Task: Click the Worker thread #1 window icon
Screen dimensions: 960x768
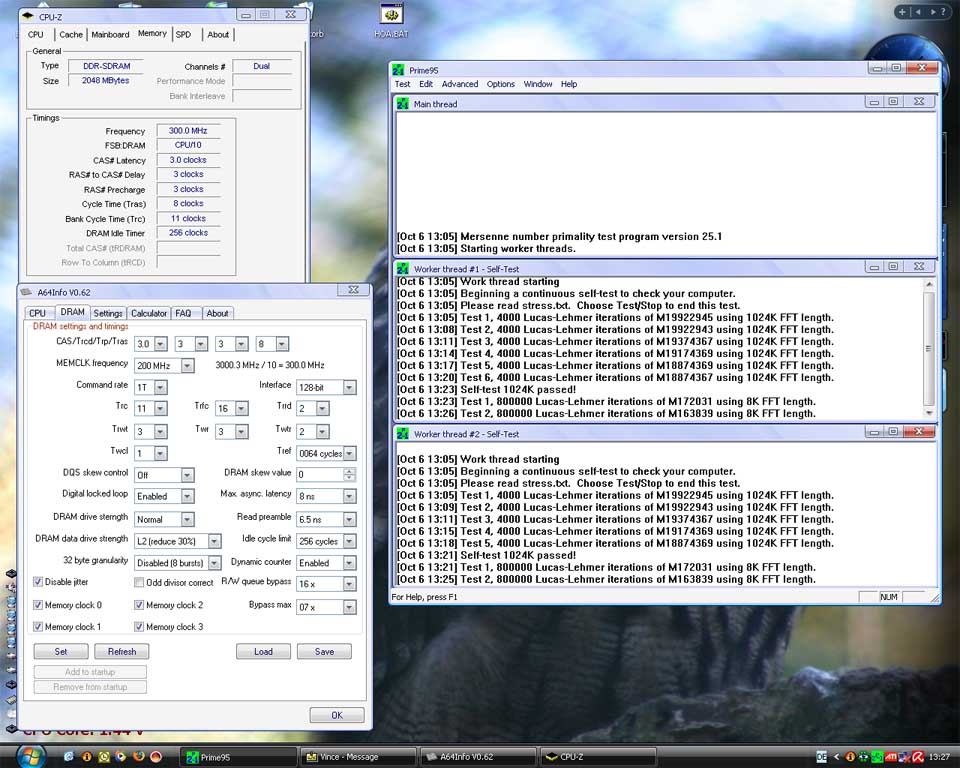Action: tap(403, 269)
